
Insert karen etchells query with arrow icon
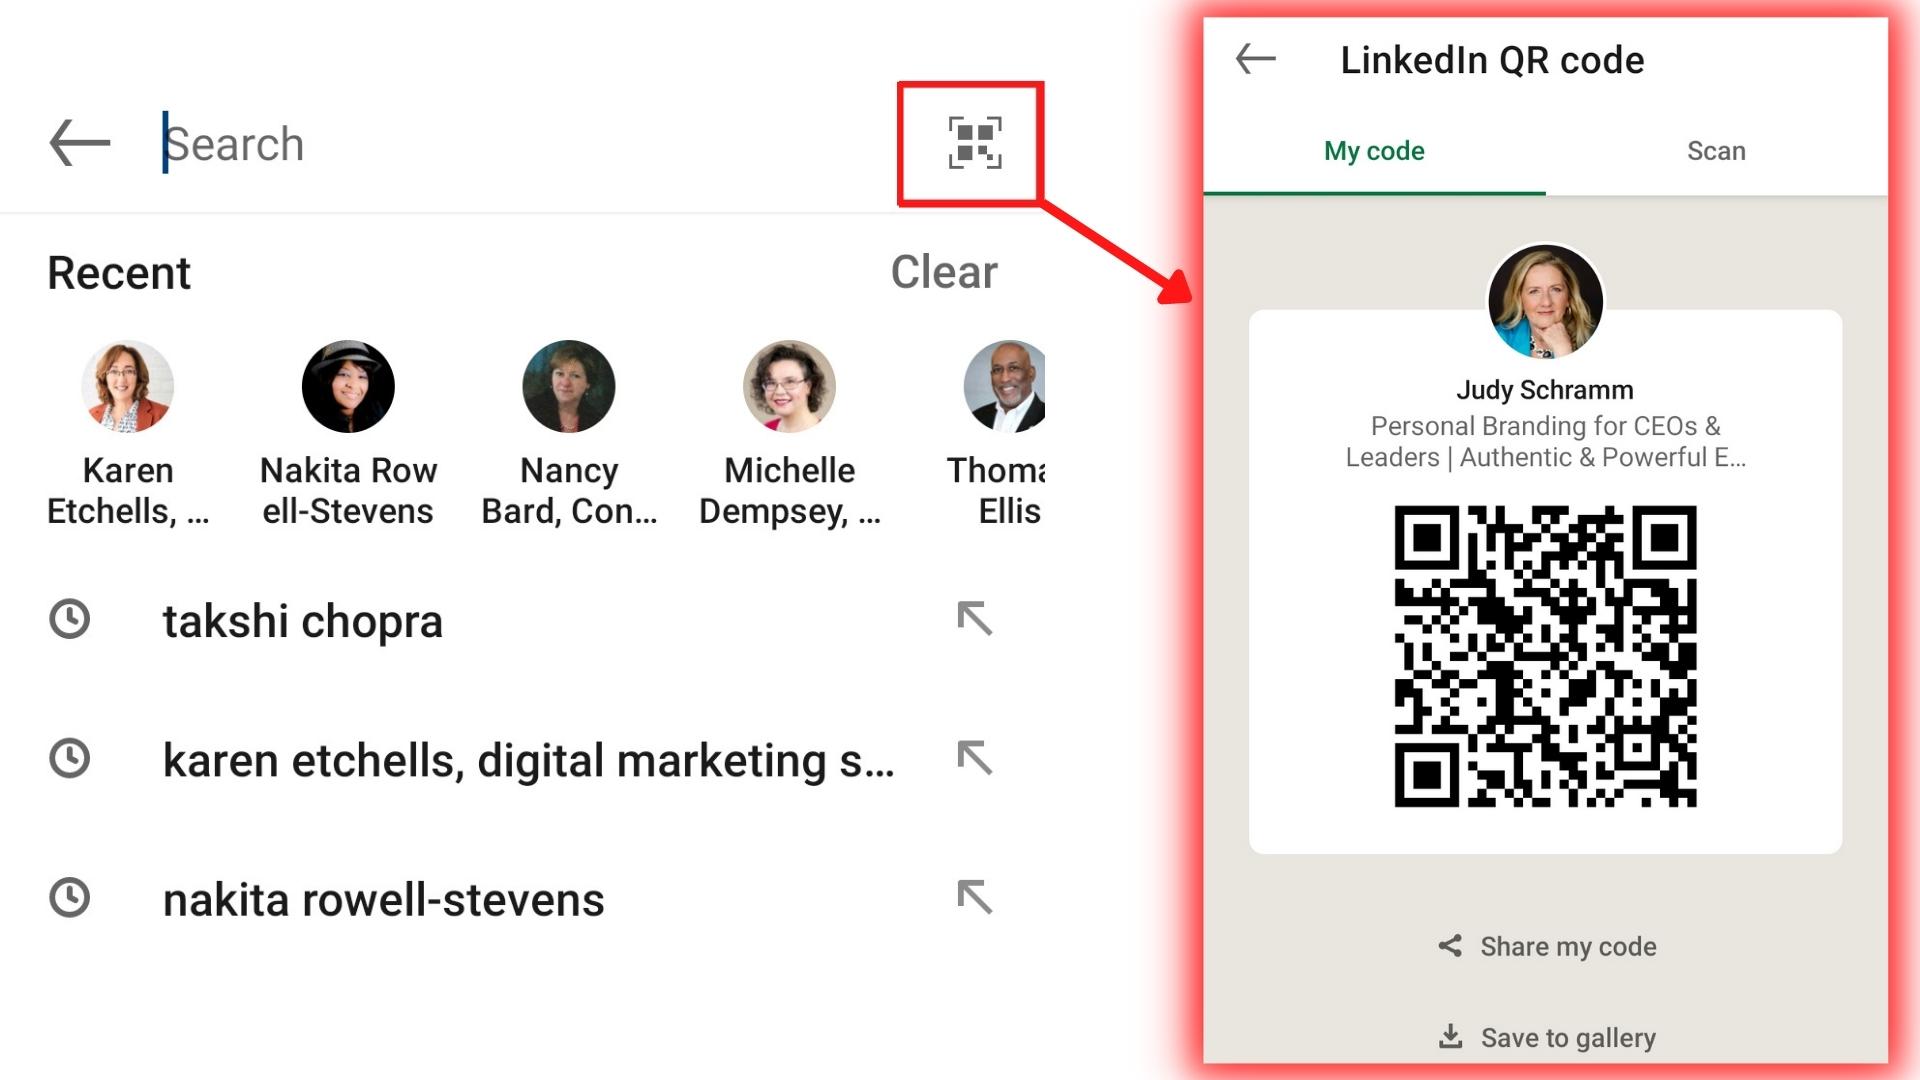point(974,758)
